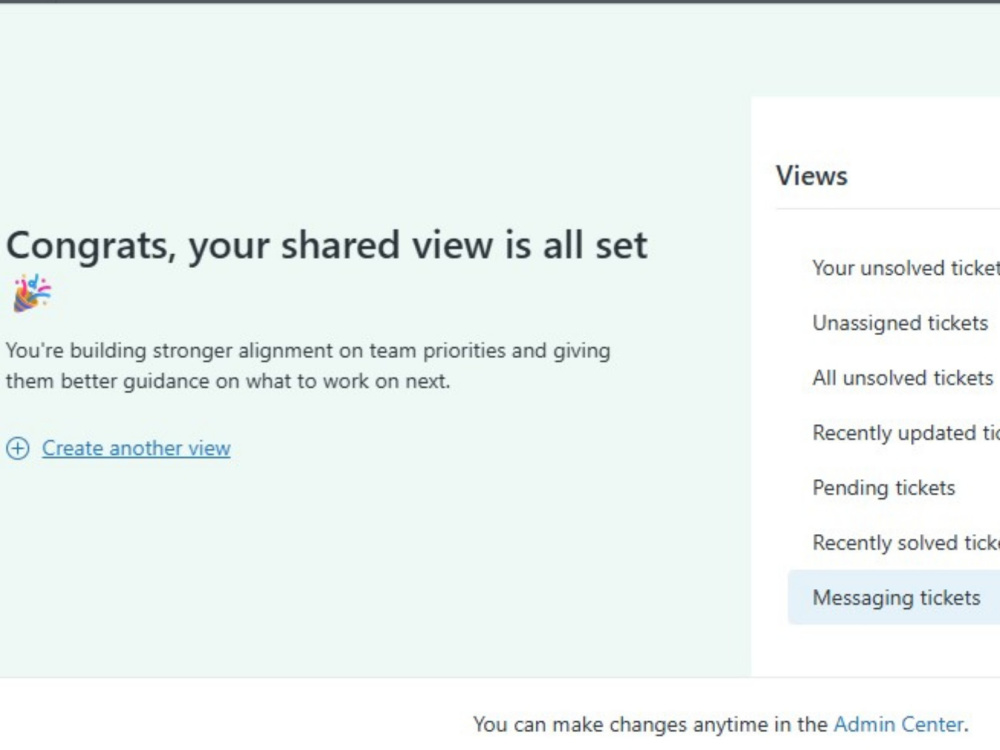Click the Views panel heading

(811, 175)
